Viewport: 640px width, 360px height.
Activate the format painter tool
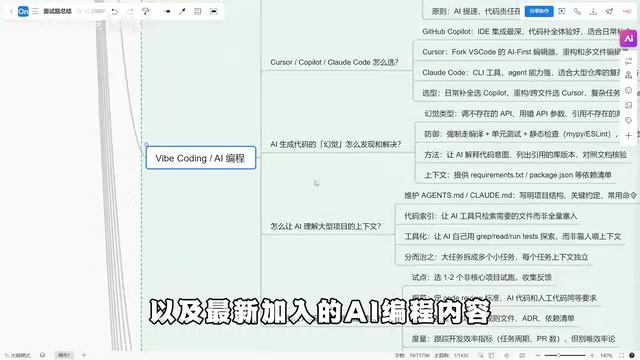146,11
